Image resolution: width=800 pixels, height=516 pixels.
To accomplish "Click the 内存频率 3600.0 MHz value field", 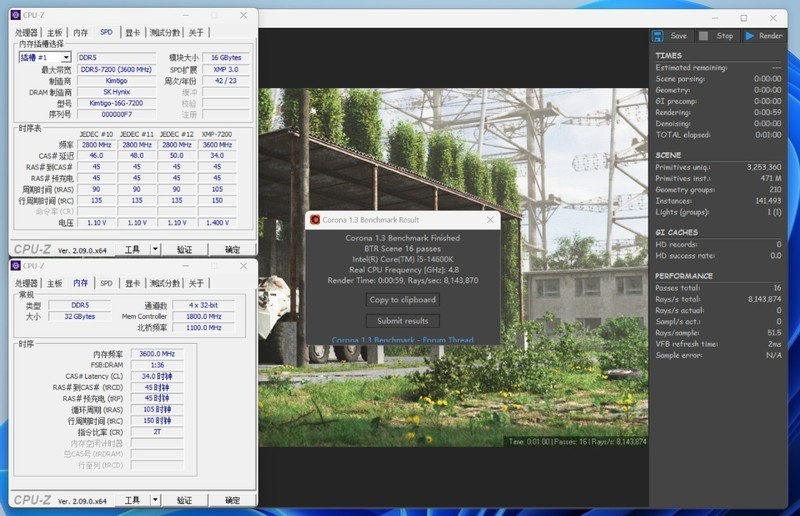I will pyautogui.click(x=155, y=354).
